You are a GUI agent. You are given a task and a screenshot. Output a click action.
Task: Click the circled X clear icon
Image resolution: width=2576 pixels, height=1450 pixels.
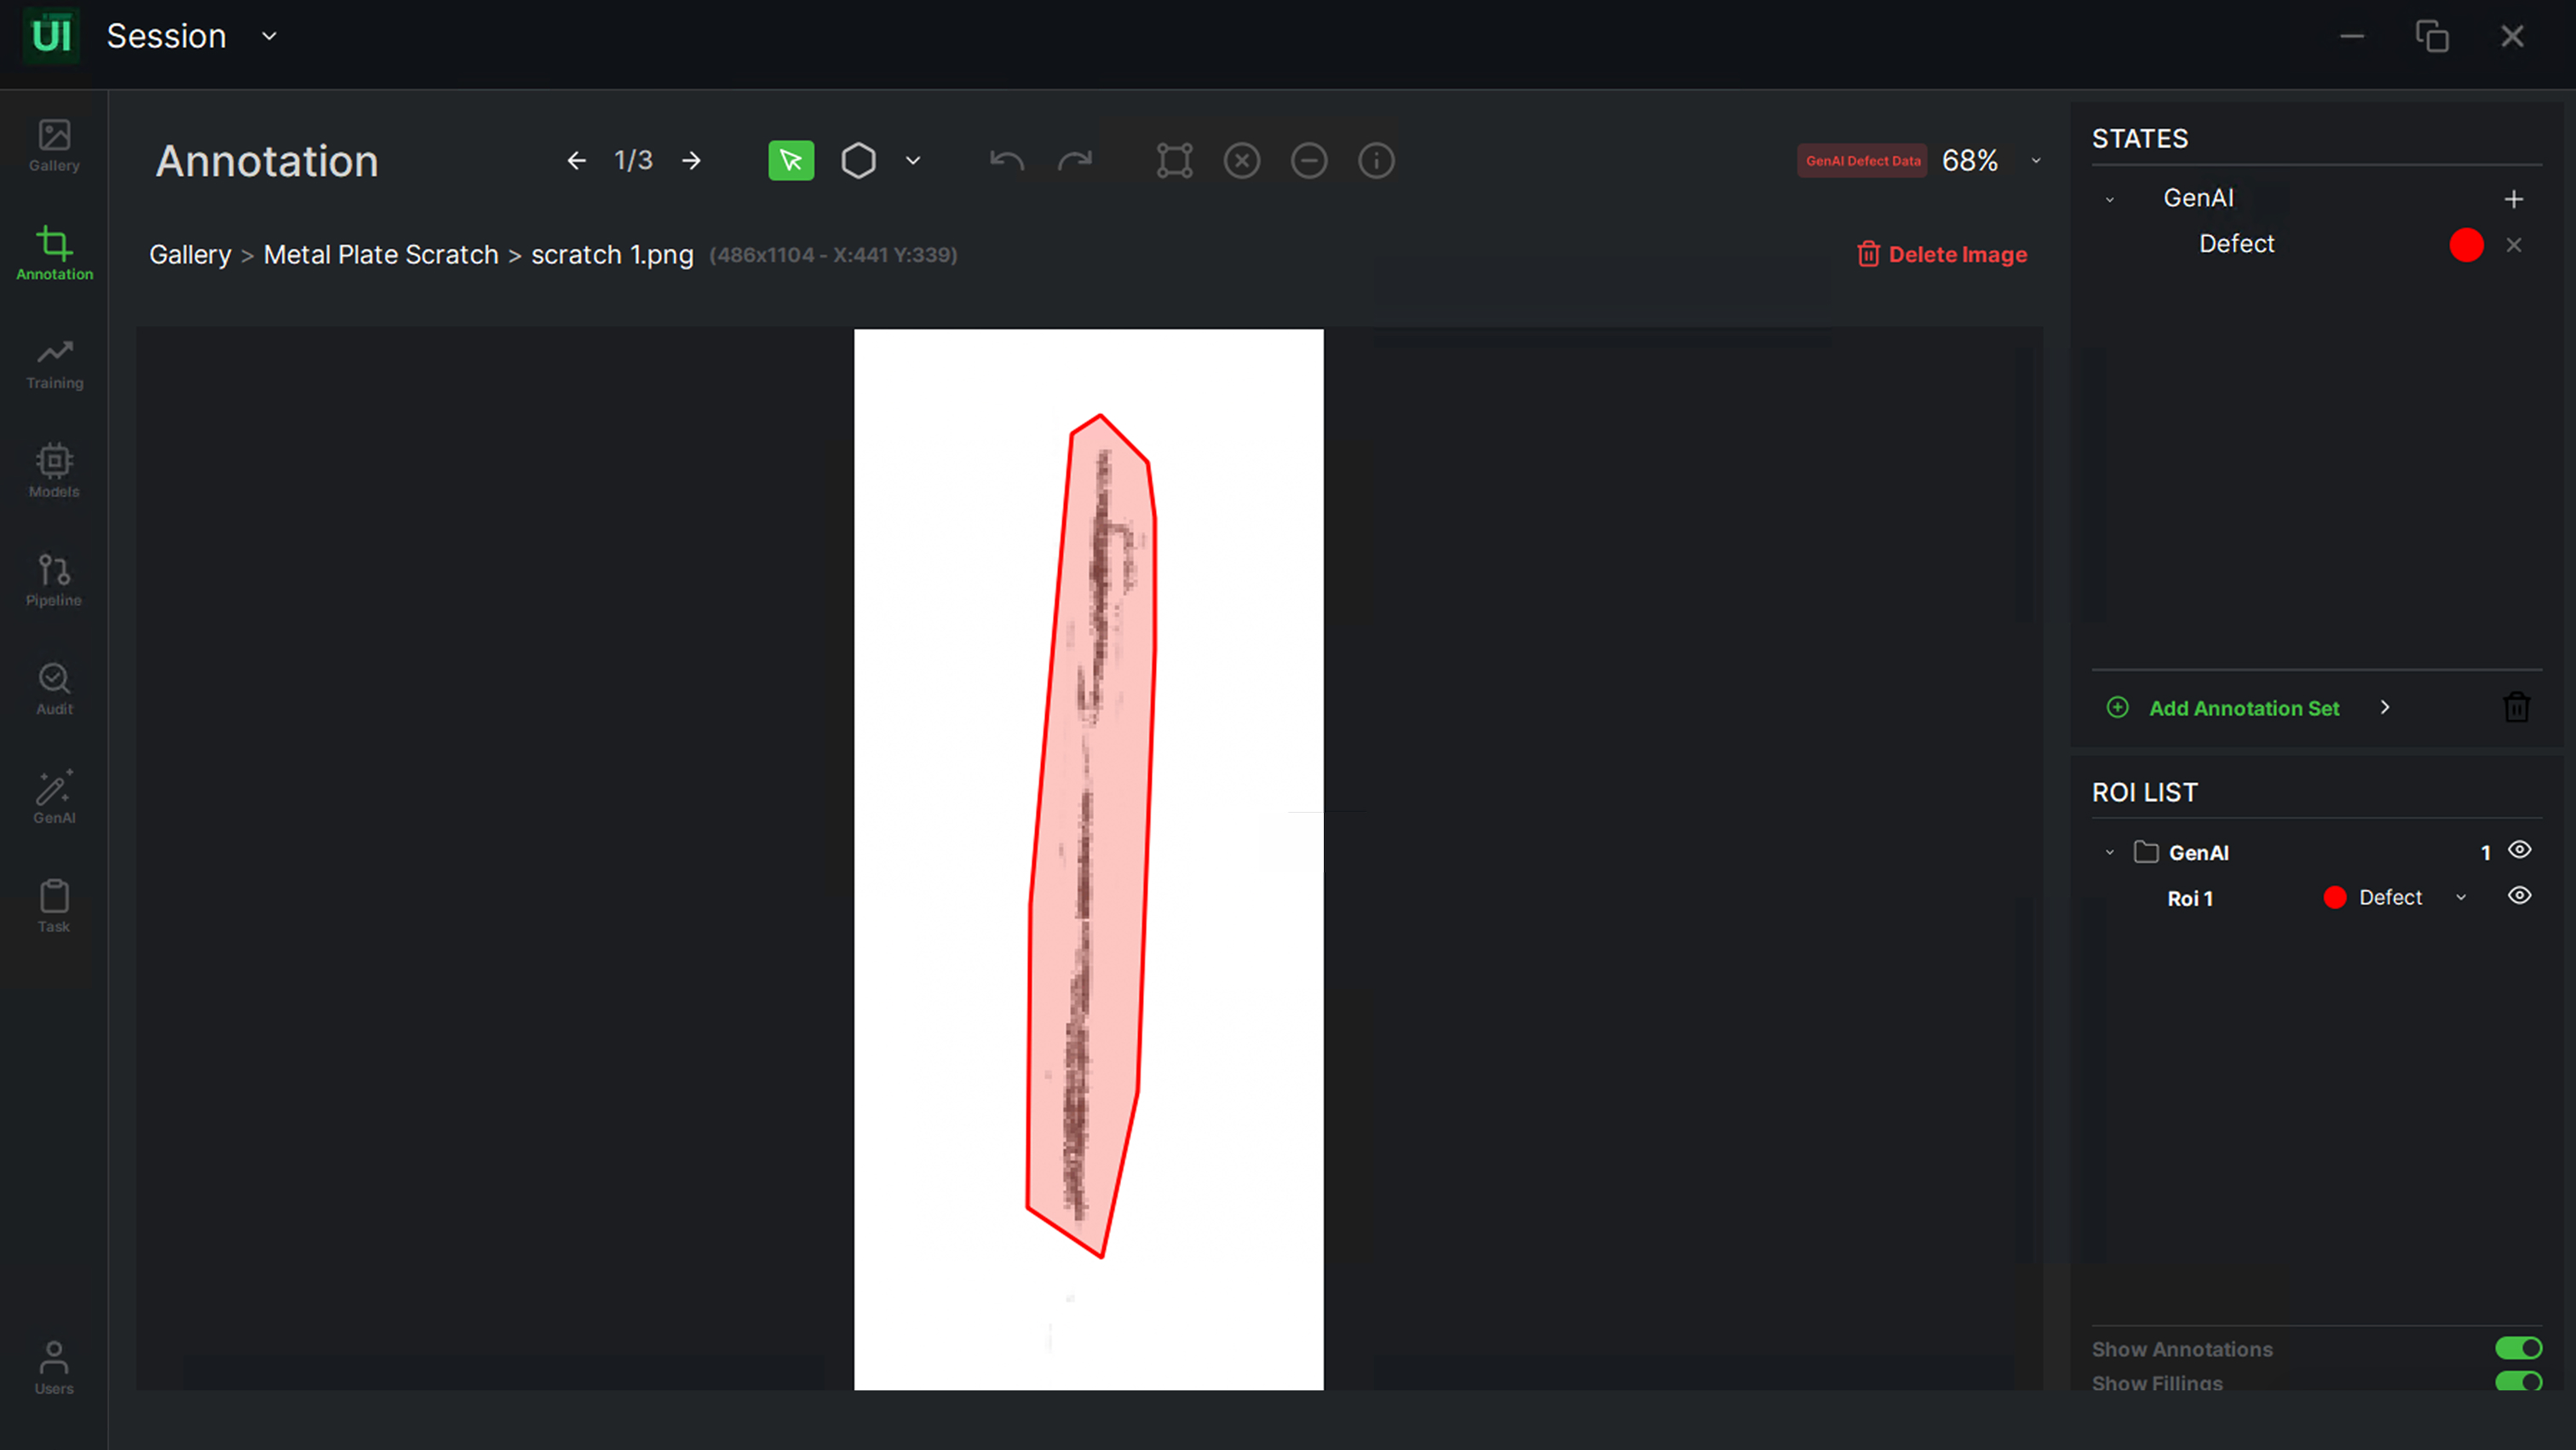pyautogui.click(x=1241, y=160)
